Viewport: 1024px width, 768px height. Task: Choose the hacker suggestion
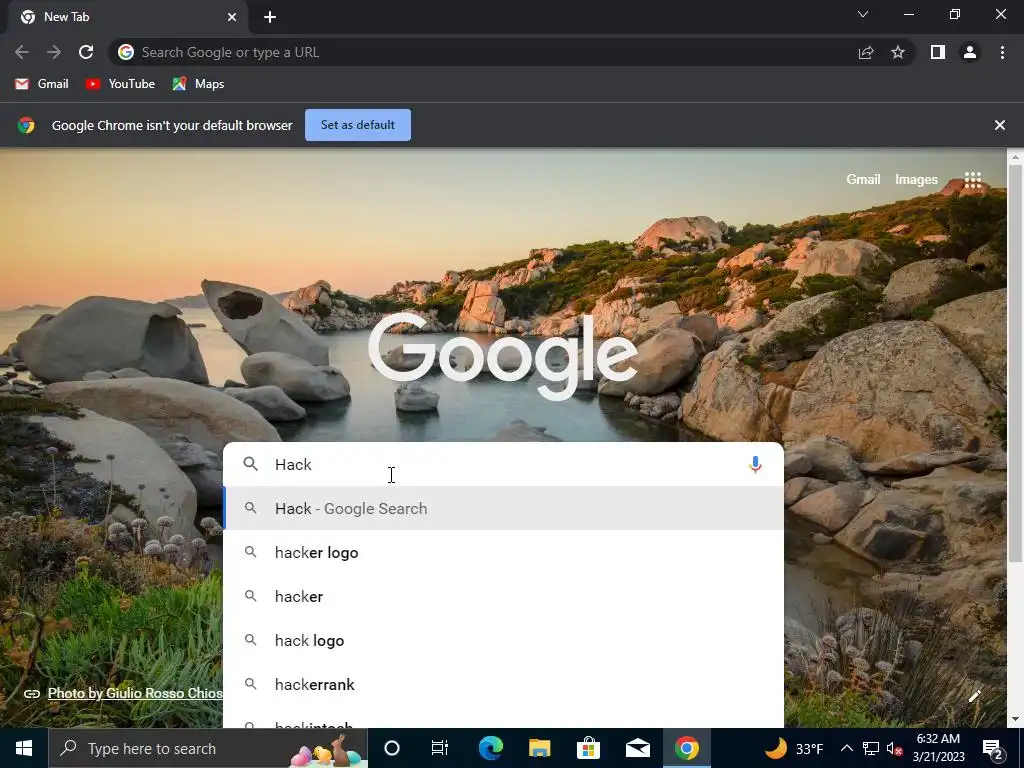tap(503, 596)
